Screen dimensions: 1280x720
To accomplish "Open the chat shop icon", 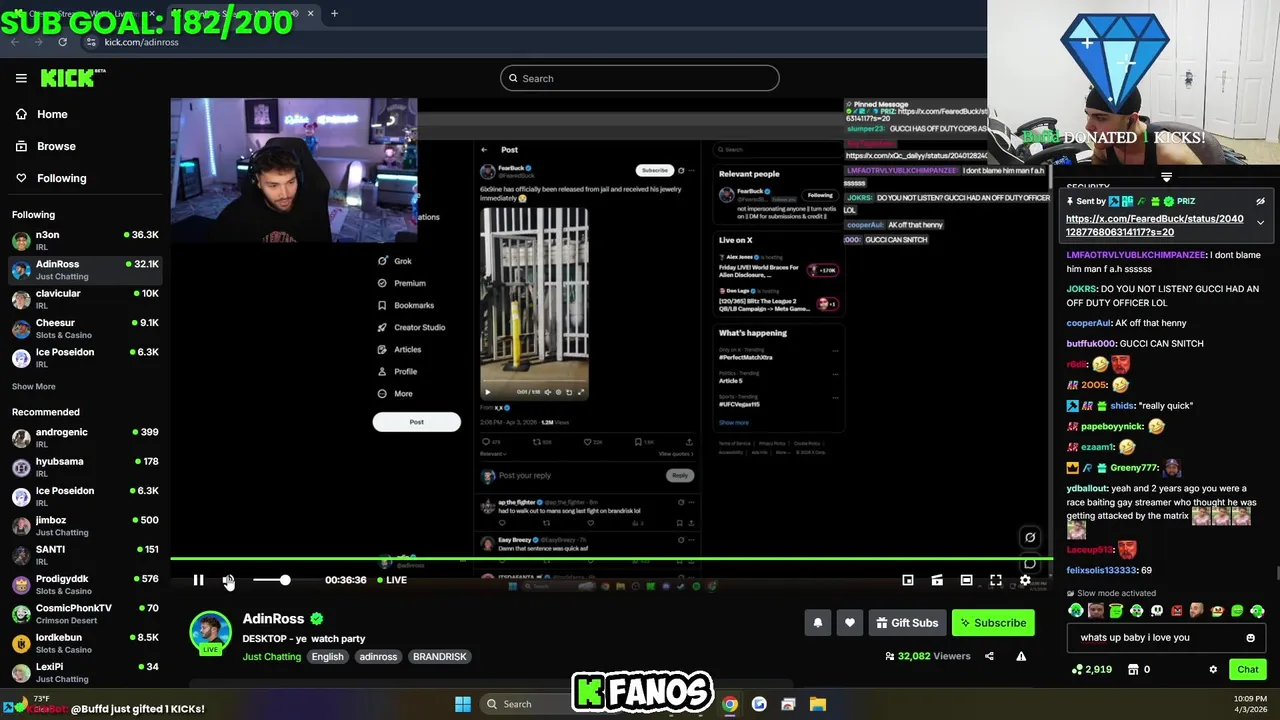I will click(x=1131, y=669).
